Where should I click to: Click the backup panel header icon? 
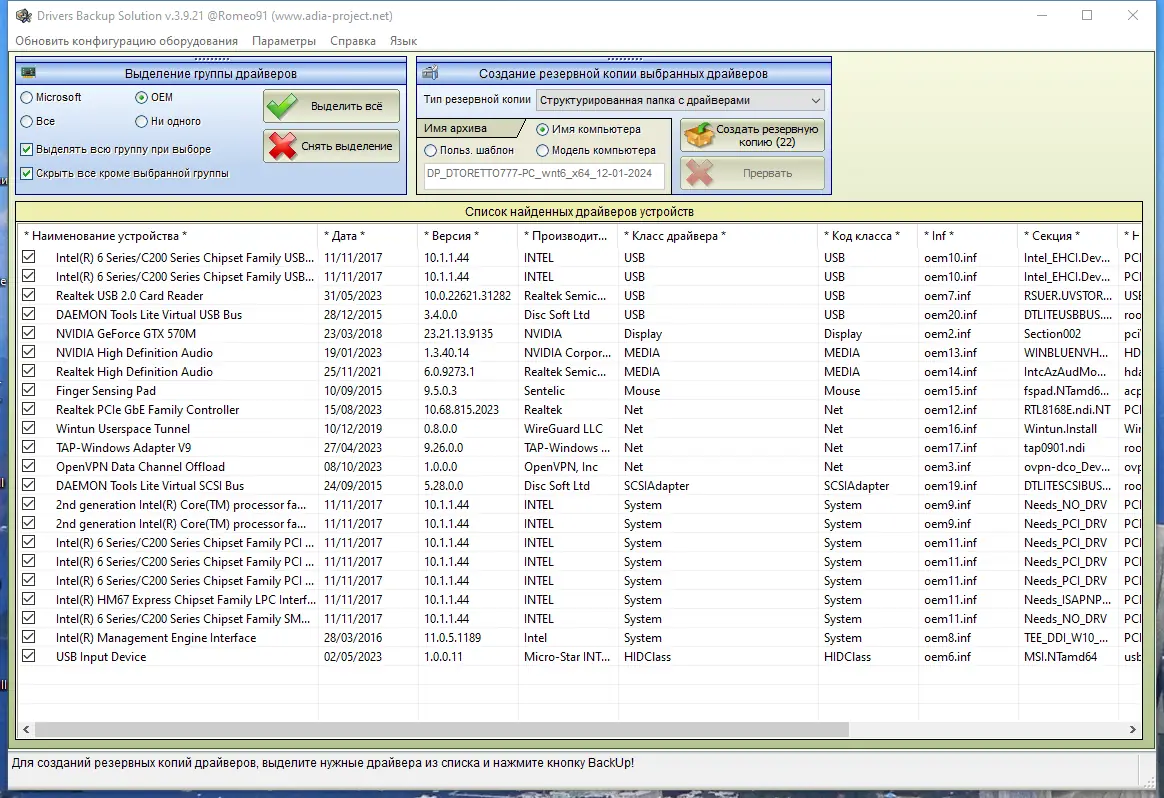tap(430, 73)
